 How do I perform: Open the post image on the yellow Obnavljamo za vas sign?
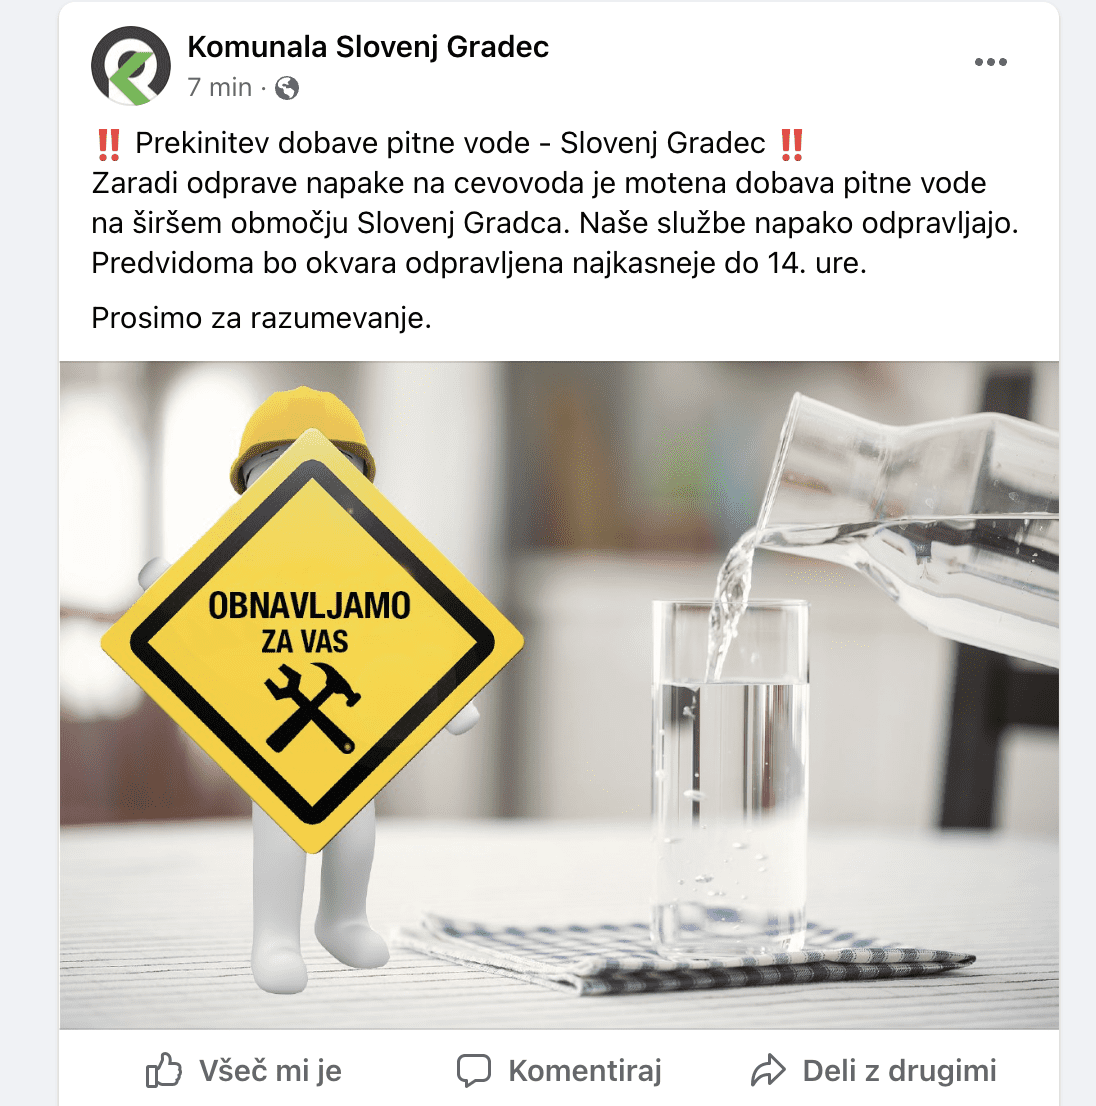[312, 642]
